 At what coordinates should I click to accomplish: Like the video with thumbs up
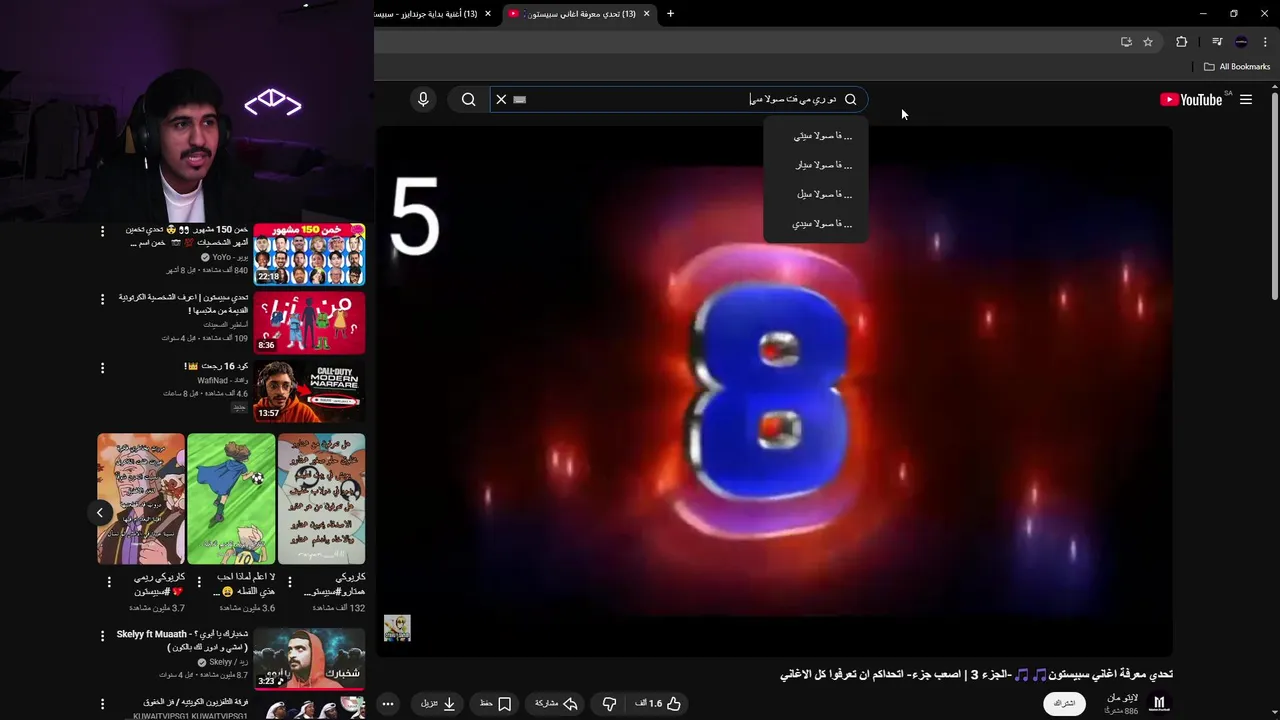click(658, 704)
